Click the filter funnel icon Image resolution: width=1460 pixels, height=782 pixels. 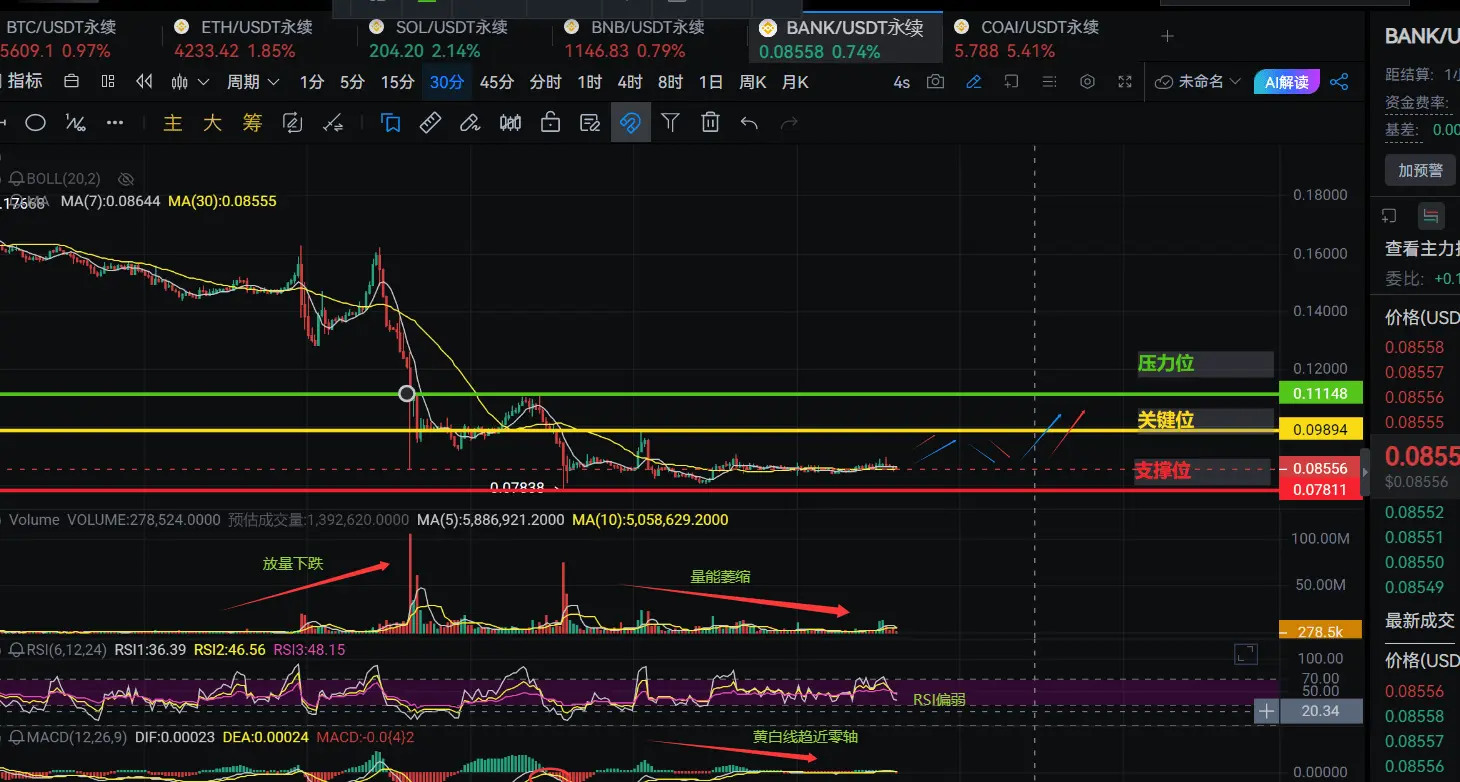click(x=671, y=123)
